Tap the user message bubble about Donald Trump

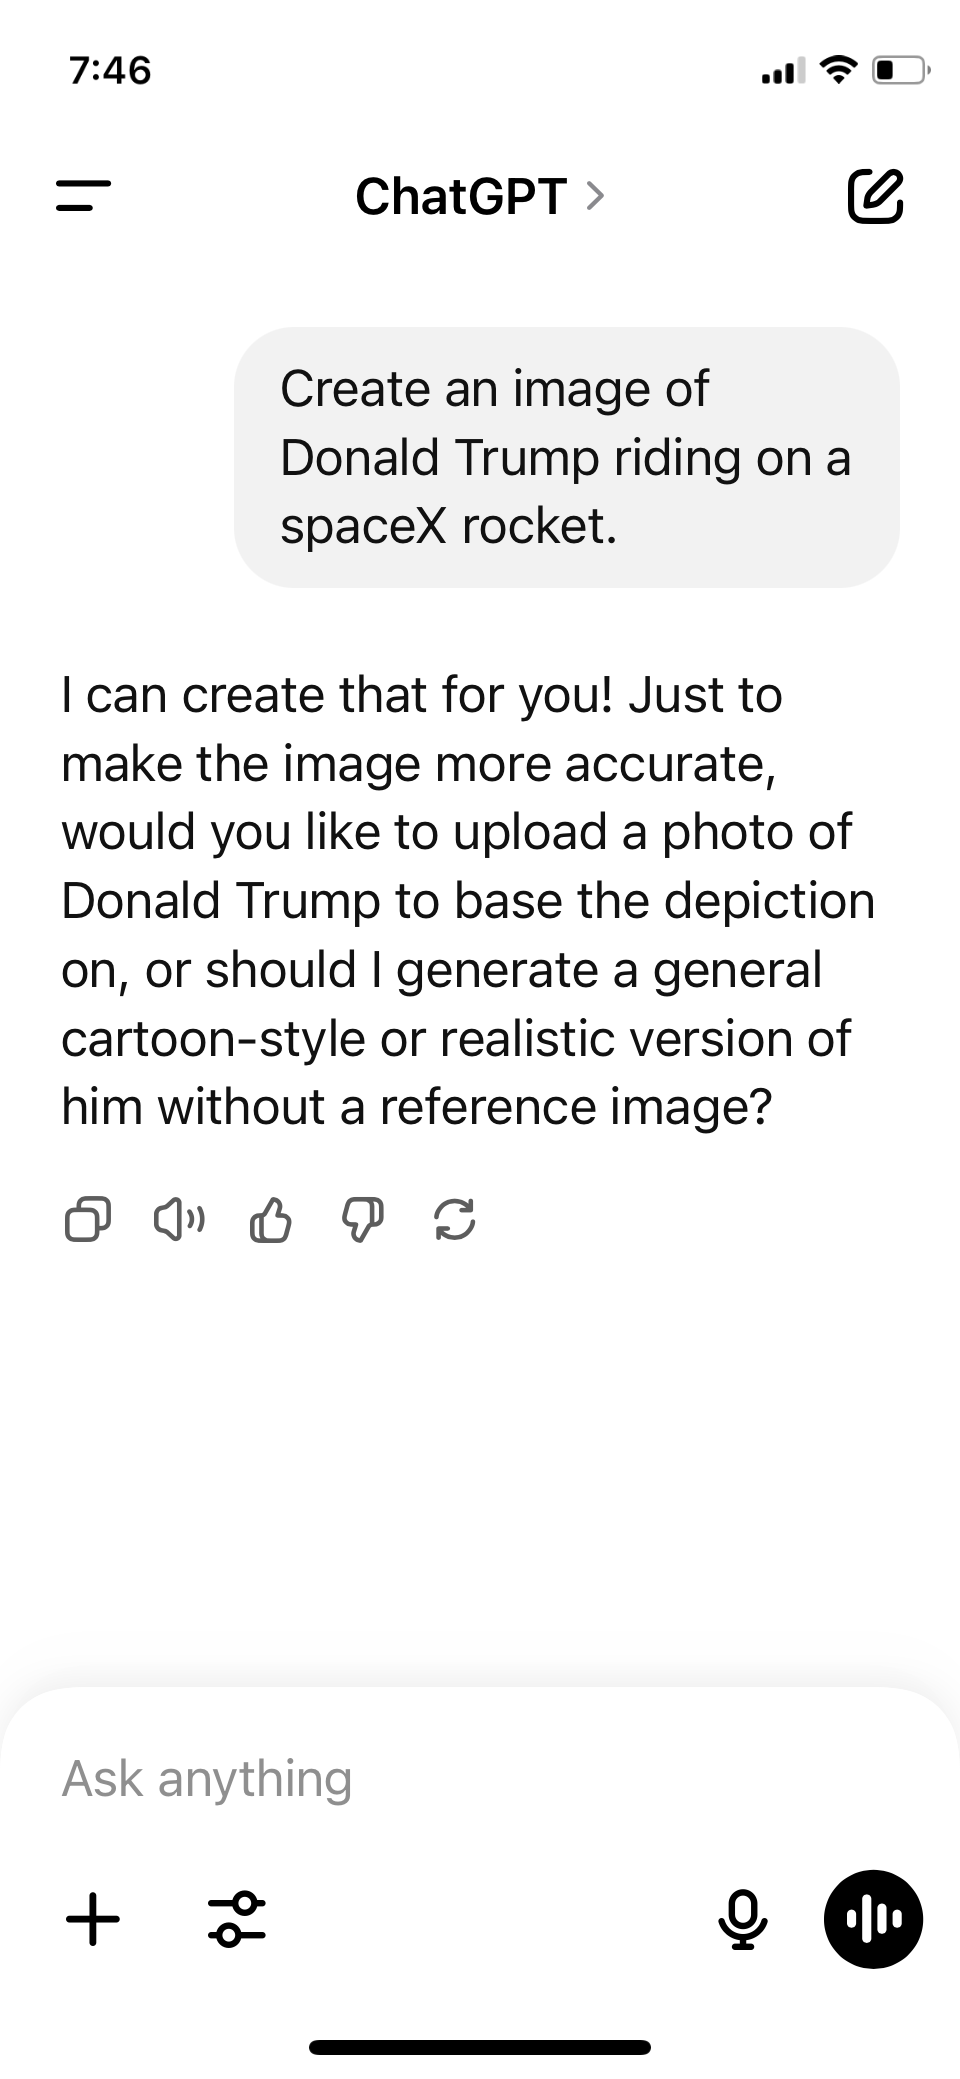coord(566,457)
